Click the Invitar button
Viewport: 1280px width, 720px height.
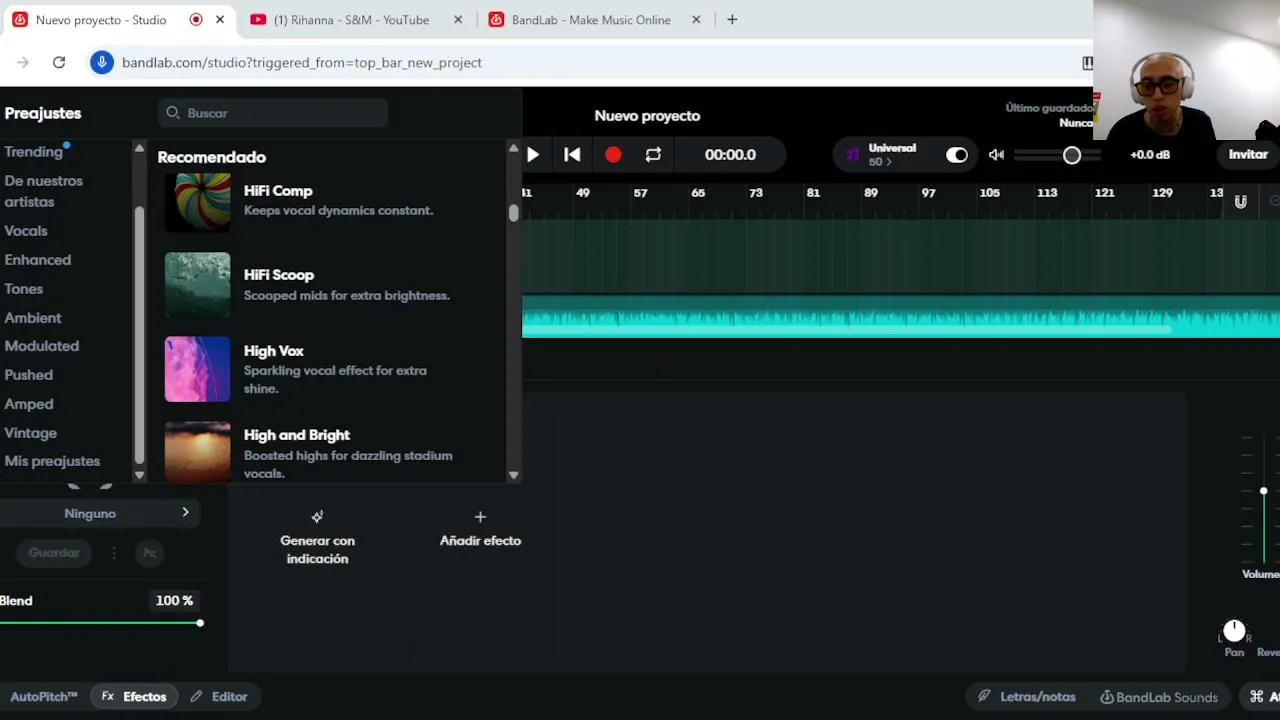(x=1248, y=155)
